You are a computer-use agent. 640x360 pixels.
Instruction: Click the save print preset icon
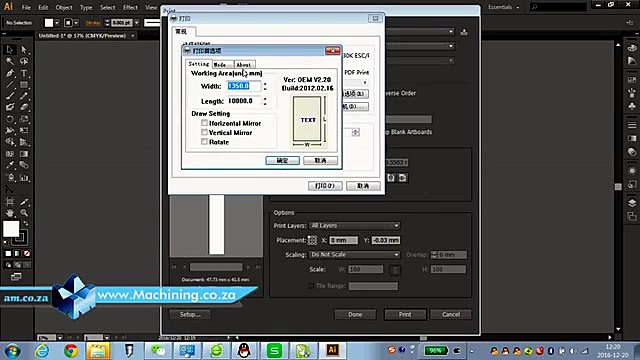point(464,32)
